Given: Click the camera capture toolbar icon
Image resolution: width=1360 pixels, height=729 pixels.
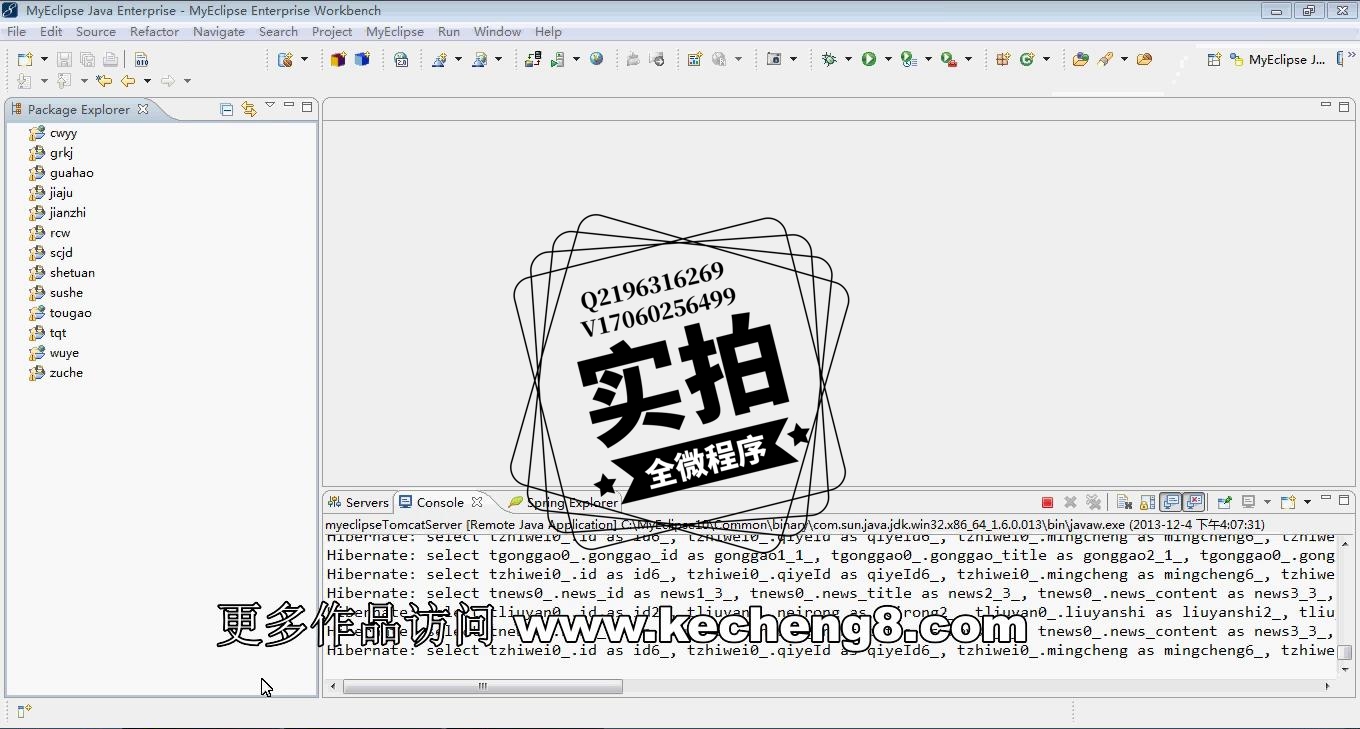Looking at the screenshot, I should pyautogui.click(x=774, y=60).
